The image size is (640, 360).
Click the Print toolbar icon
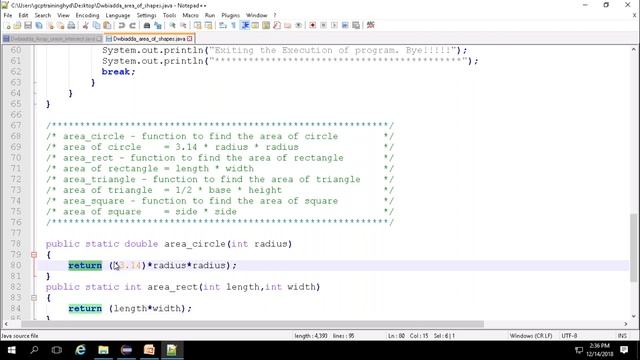point(71,25)
